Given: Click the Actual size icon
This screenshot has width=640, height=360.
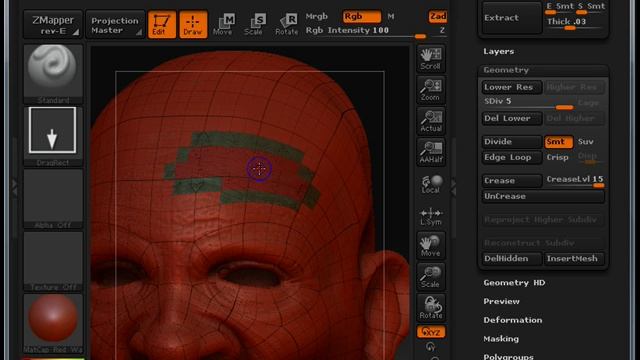Looking at the screenshot, I should [x=431, y=121].
